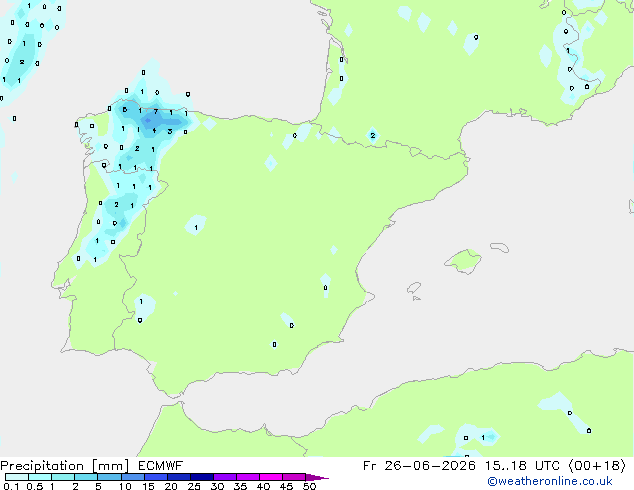Screen dimensions: 634x490
Task: Click the '4' precipitation value on map
Action: point(154,130)
